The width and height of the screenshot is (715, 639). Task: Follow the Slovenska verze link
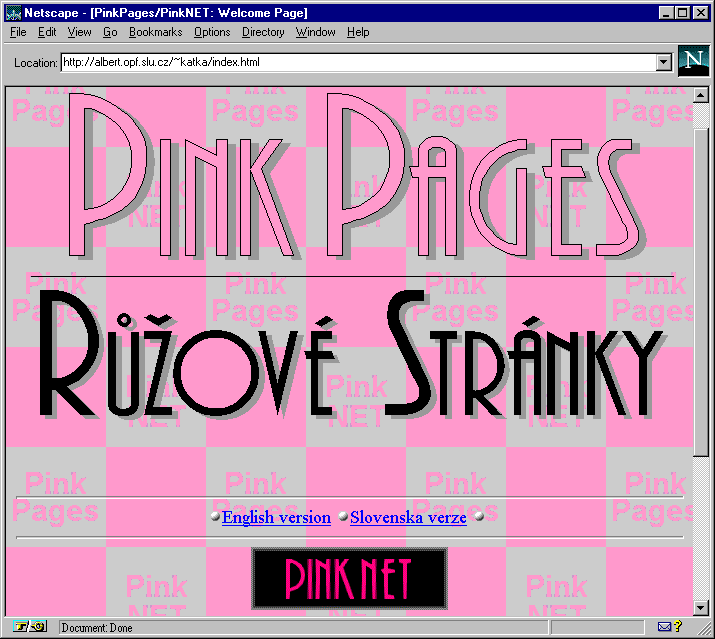(408, 518)
